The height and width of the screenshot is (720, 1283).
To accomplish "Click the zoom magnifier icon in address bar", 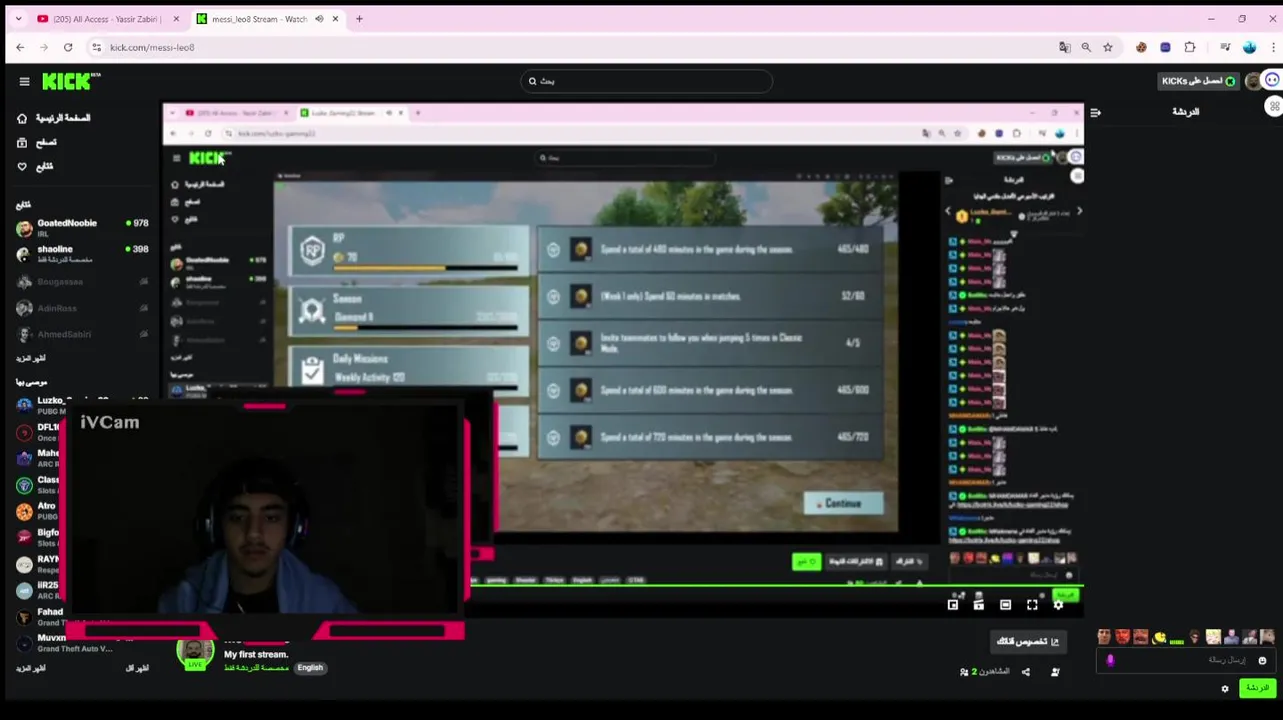I will click(1086, 47).
